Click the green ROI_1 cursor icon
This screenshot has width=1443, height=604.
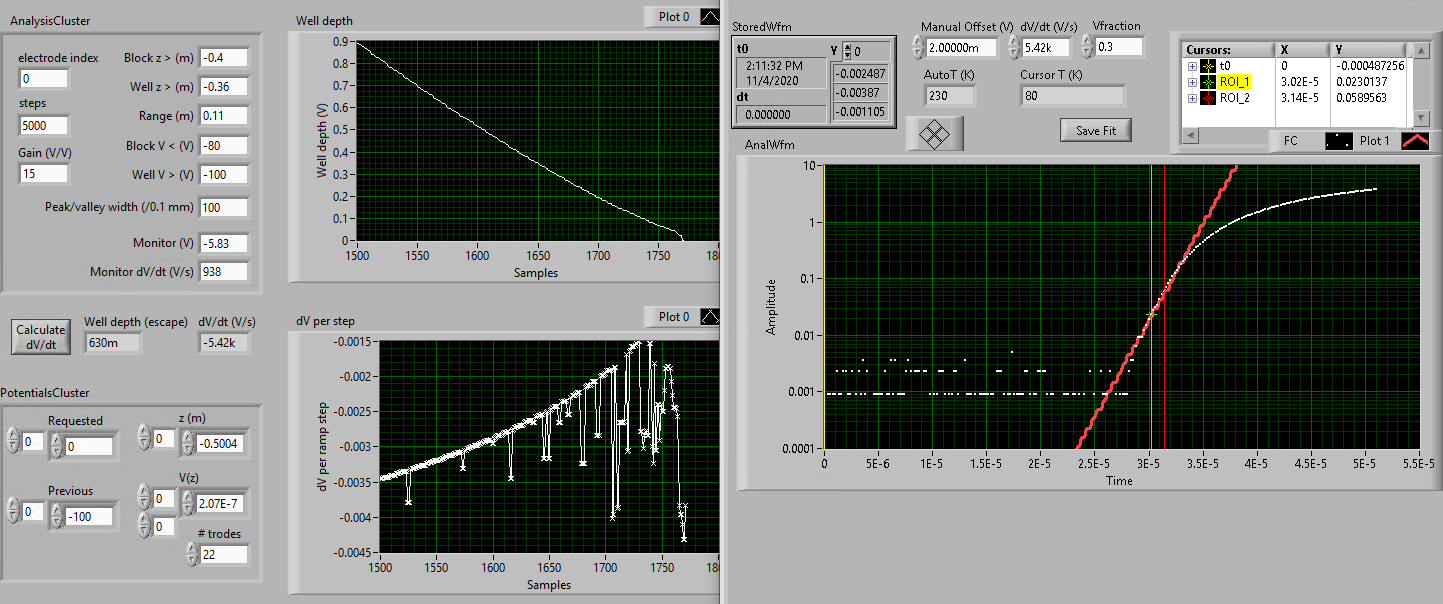tap(1208, 82)
